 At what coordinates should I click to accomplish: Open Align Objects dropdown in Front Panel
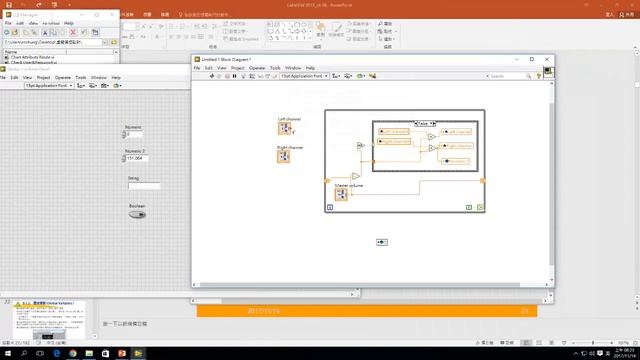pos(81,86)
